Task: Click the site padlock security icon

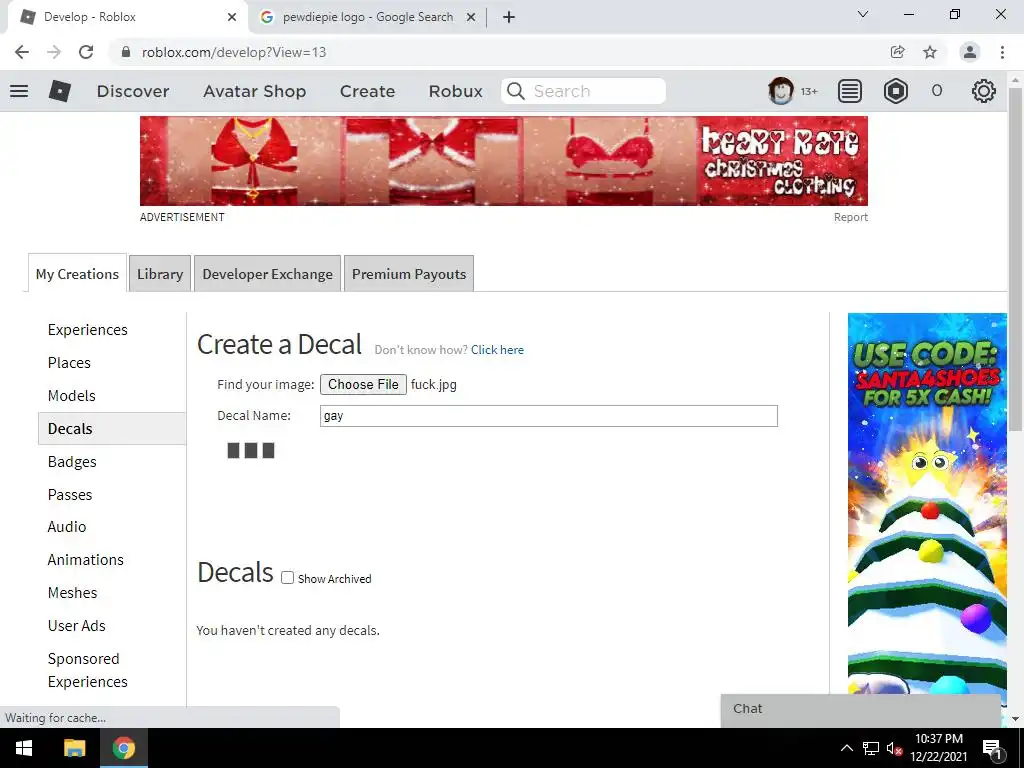Action: point(126,52)
